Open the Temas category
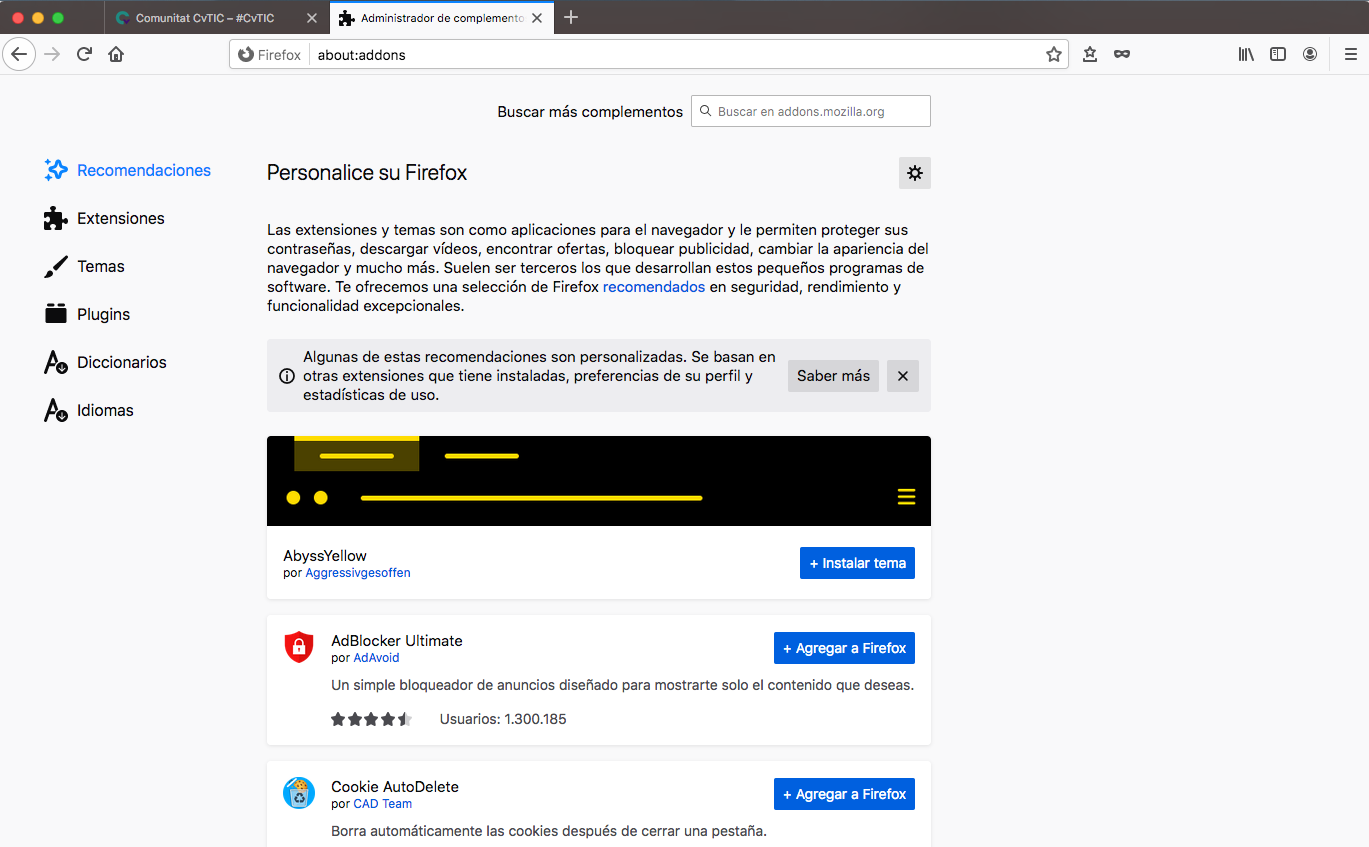1369x847 pixels. [x=85, y=266]
